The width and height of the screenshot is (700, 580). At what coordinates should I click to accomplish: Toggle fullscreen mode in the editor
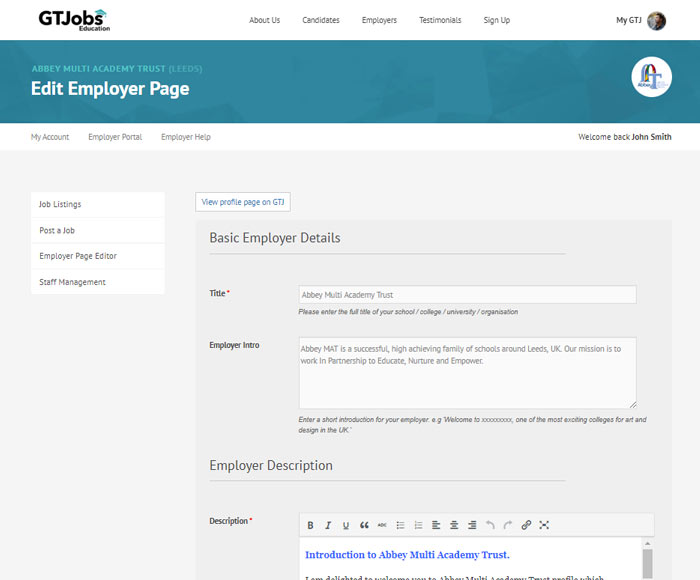coord(544,525)
